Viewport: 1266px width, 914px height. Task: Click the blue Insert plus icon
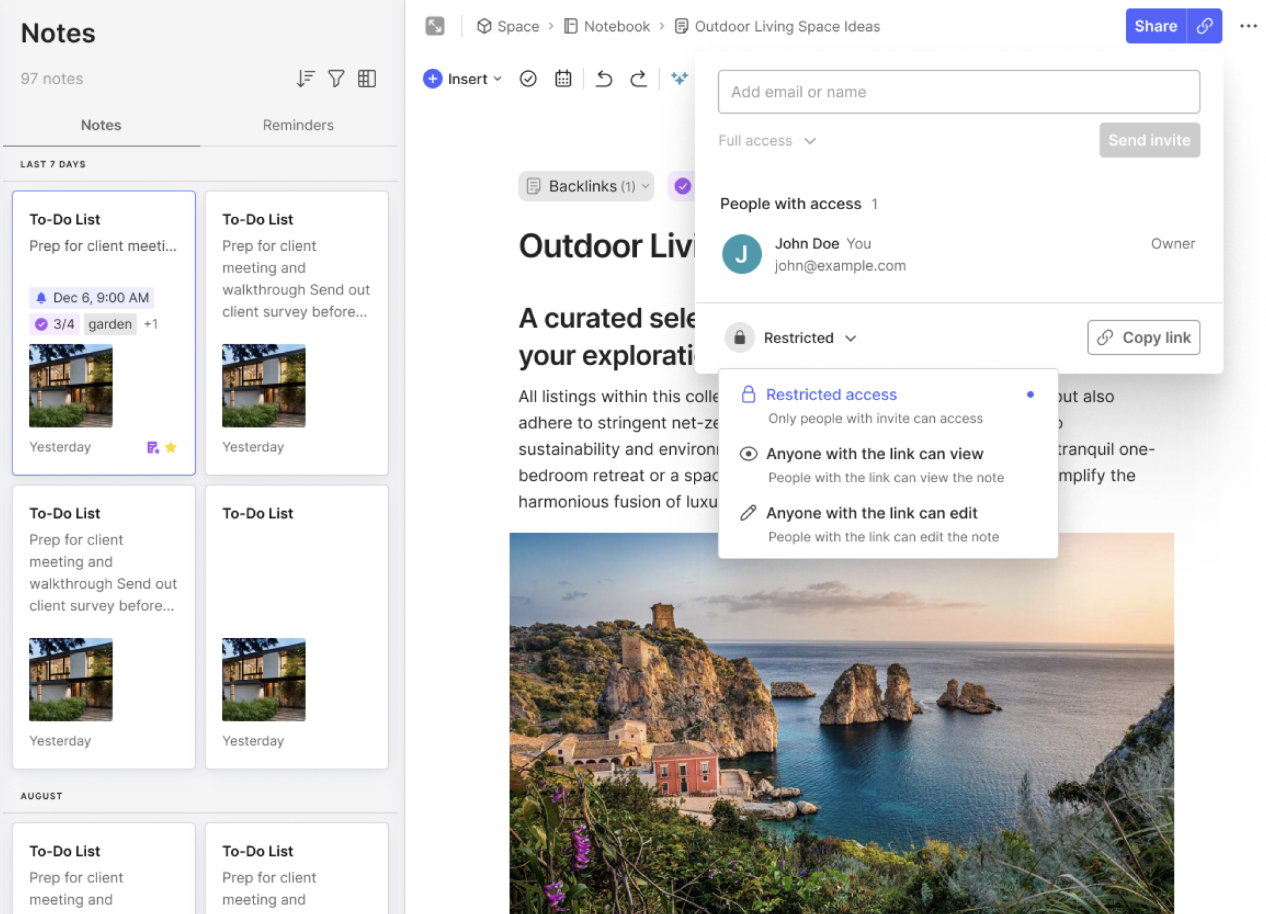tap(432, 79)
